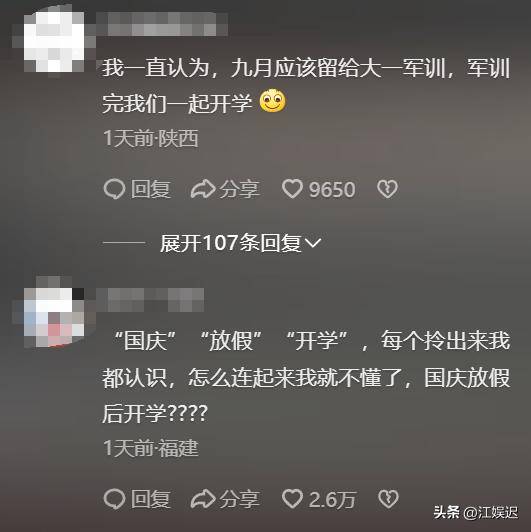Viewport: 531px width, 532px height.
Task: Like the comment with 9650 likes
Action: click(292, 189)
